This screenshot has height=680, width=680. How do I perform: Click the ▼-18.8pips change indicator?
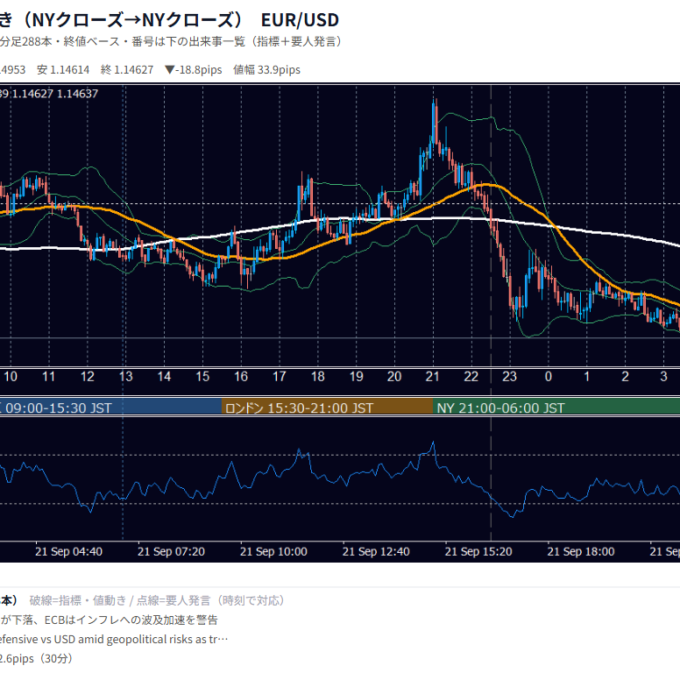[x=193, y=70]
